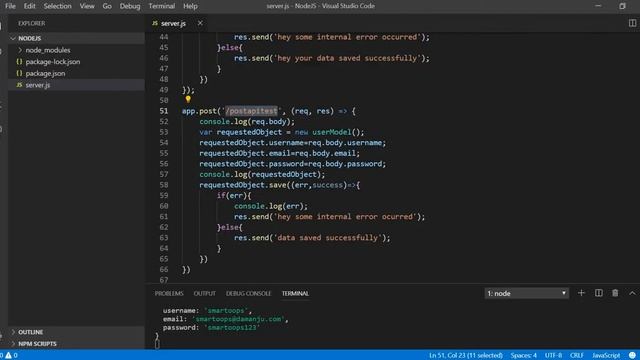
Task: Click line number 58 in the gutter
Action: (164, 185)
